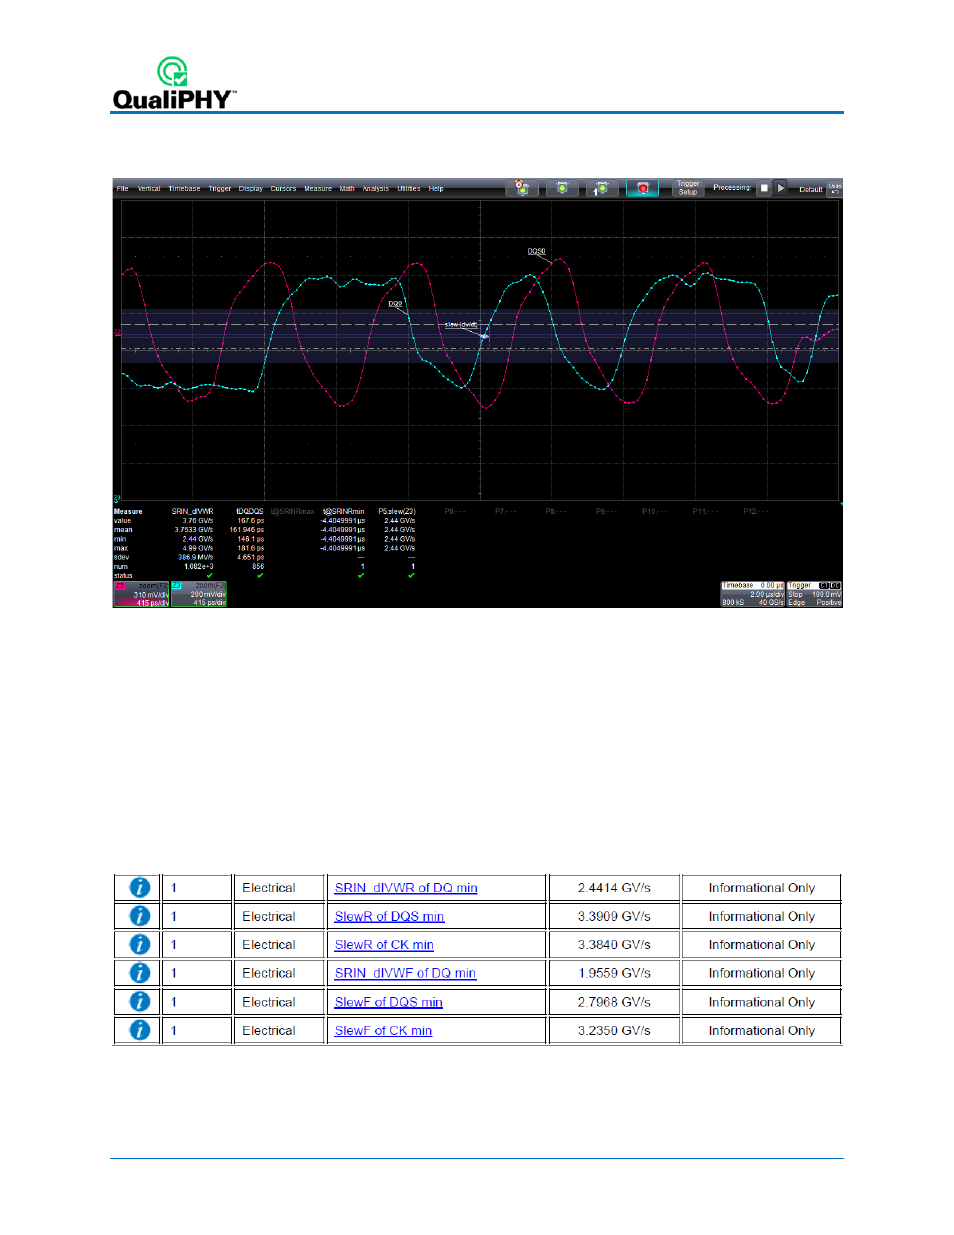Viewport: 954px width, 1235px height.
Task: Click info icon for SRIN_dIVWF of DQ min row
Action: tap(140, 973)
